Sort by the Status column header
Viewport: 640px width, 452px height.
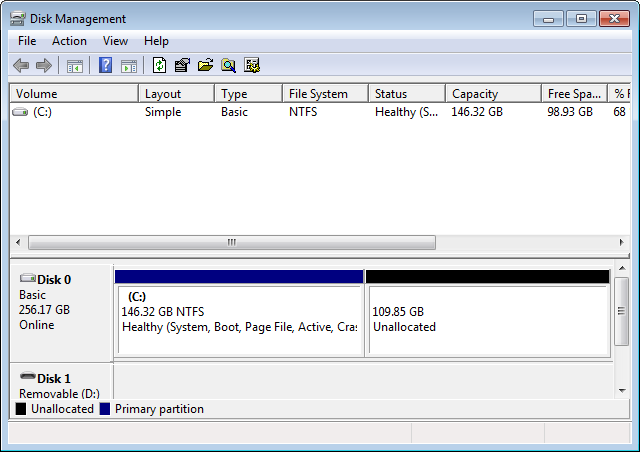(x=407, y=94)
